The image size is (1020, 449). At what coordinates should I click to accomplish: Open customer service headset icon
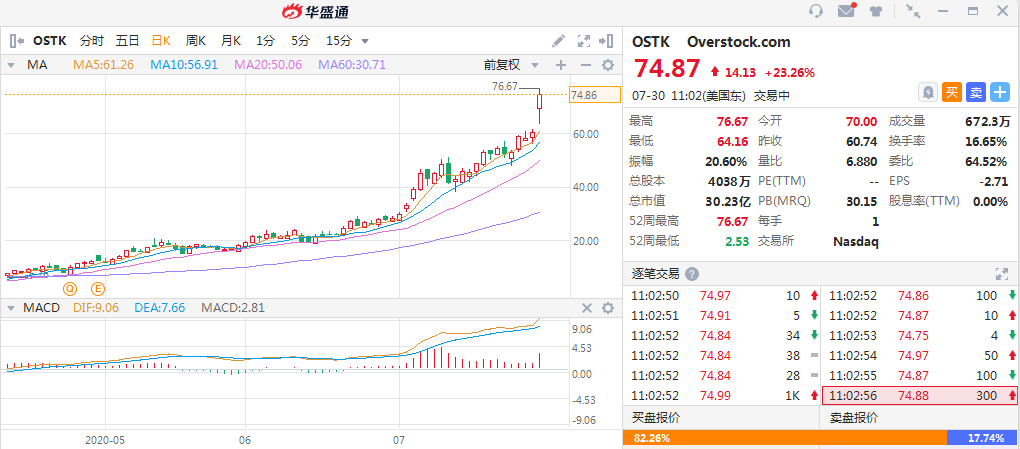(x=816, y=11)
